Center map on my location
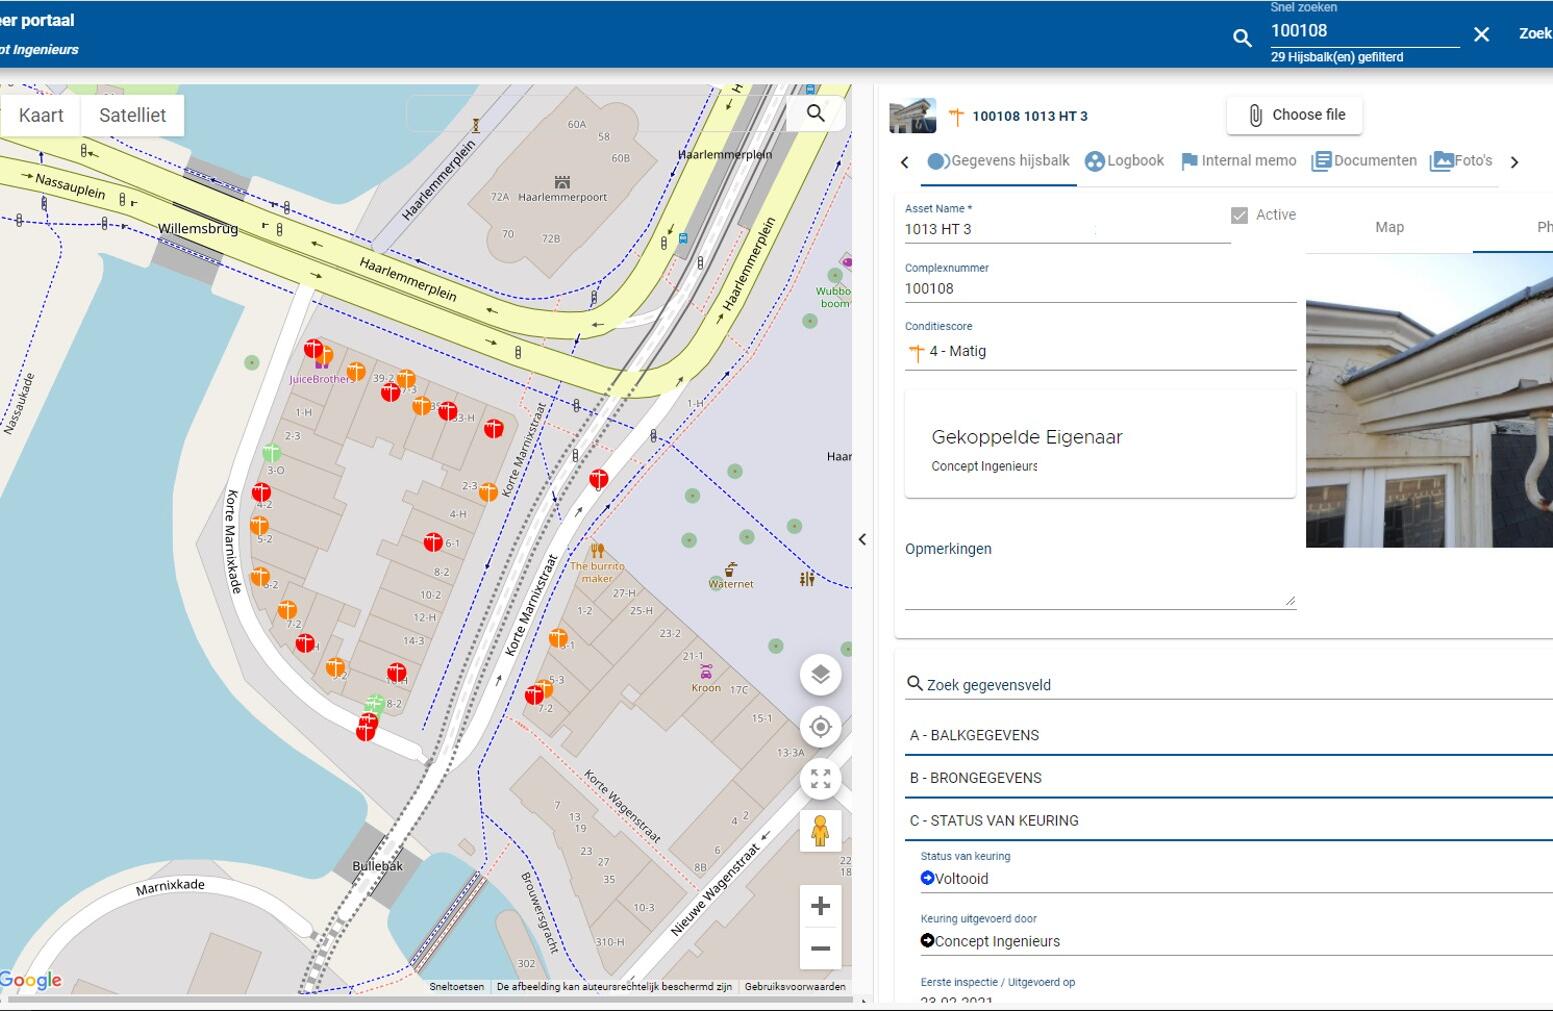 click(x=820, y=726)
